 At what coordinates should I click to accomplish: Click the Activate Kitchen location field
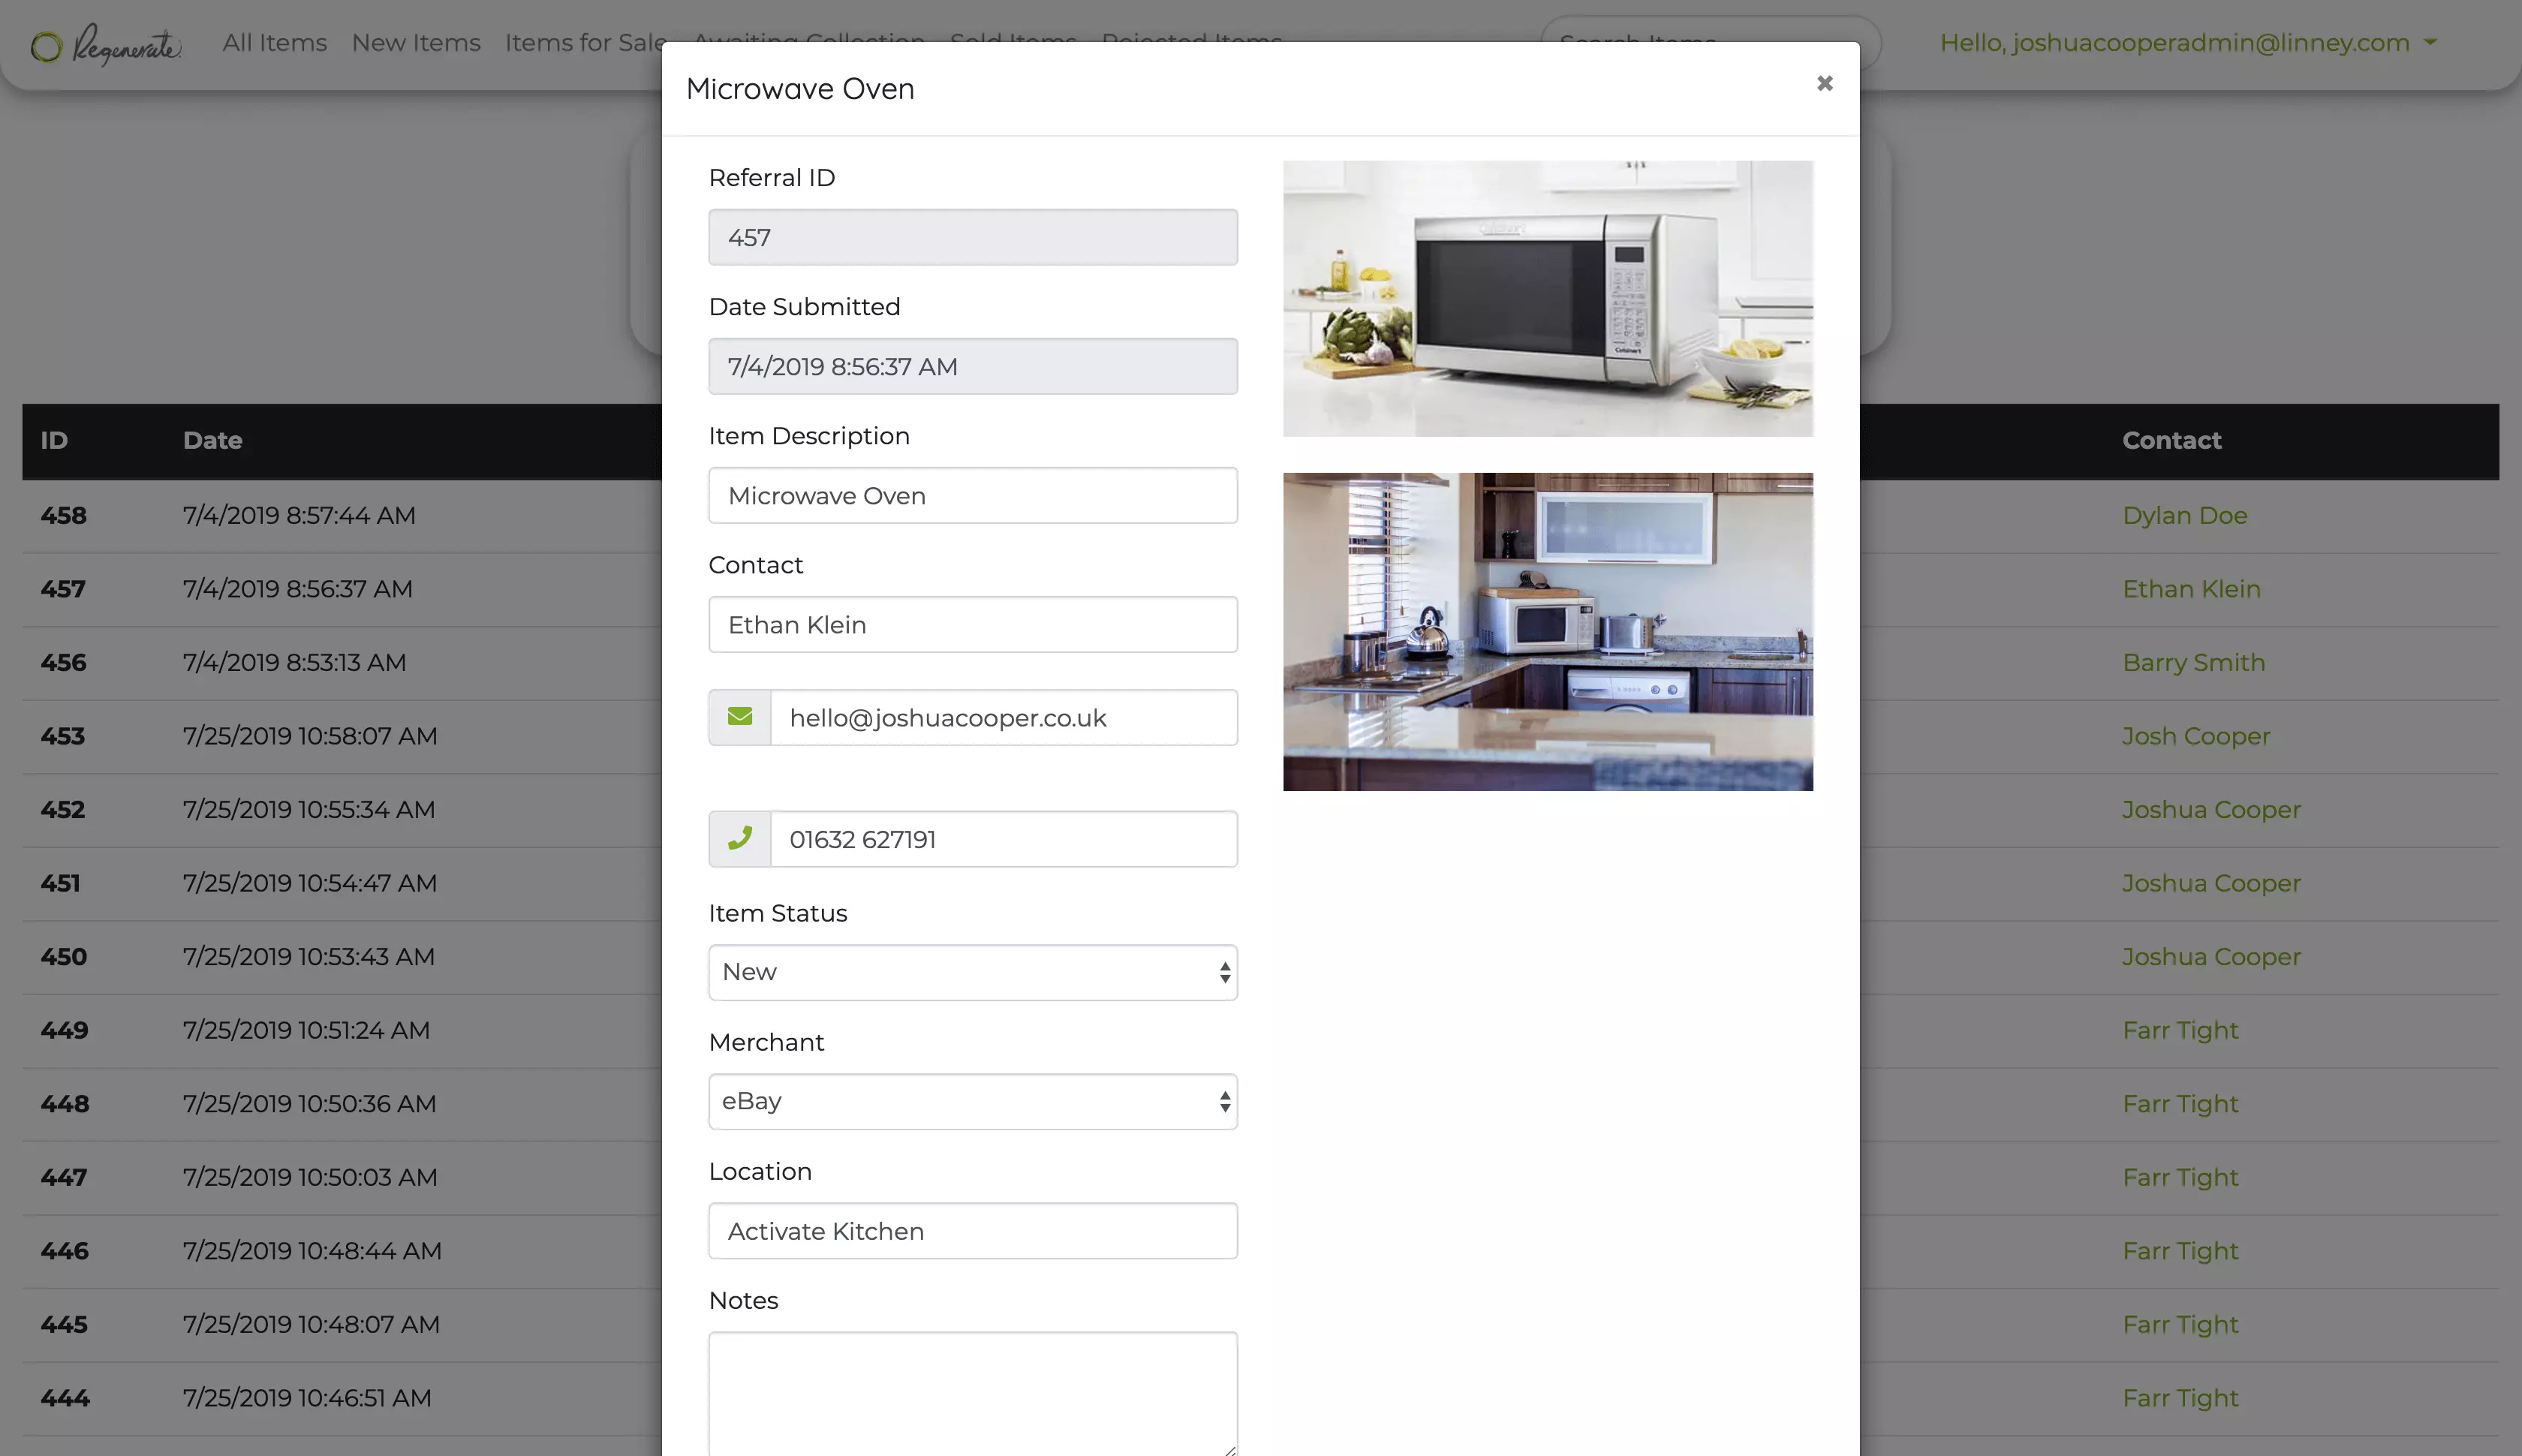(x=973, y=1231)
